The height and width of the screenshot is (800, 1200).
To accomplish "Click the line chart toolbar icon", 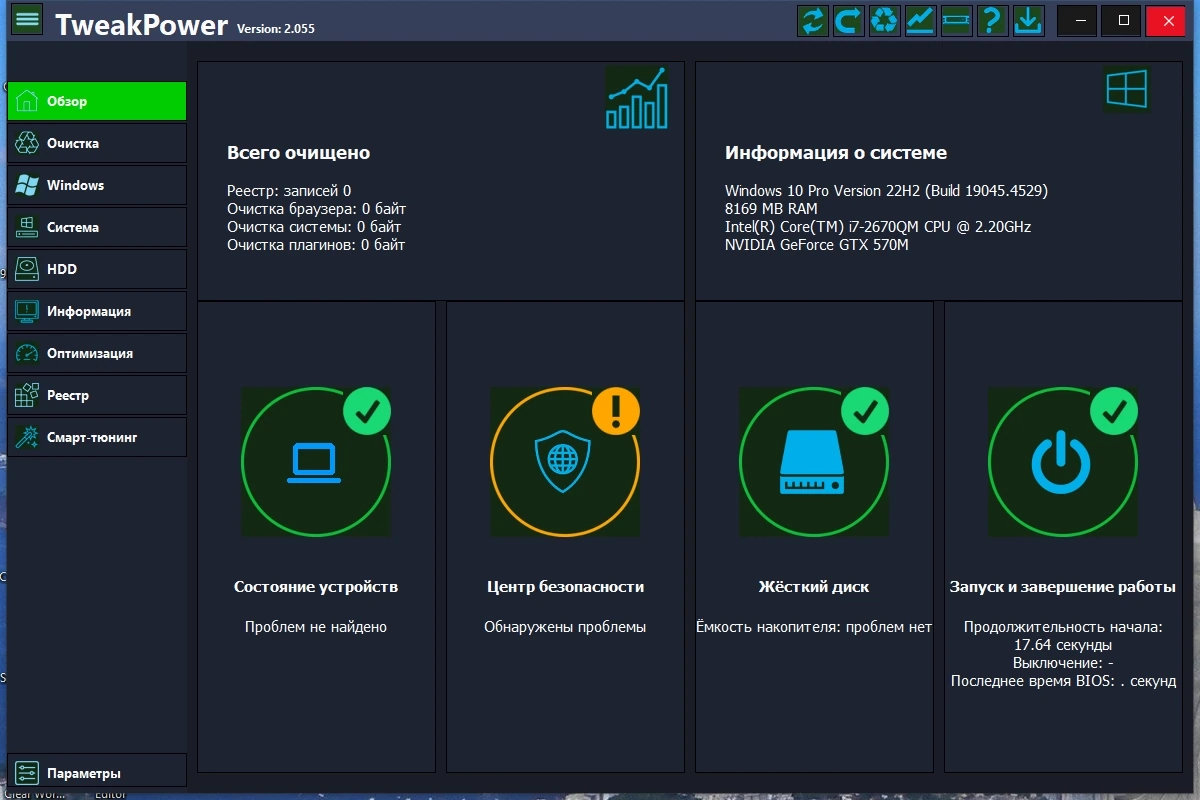I will [x=921, y=20].
